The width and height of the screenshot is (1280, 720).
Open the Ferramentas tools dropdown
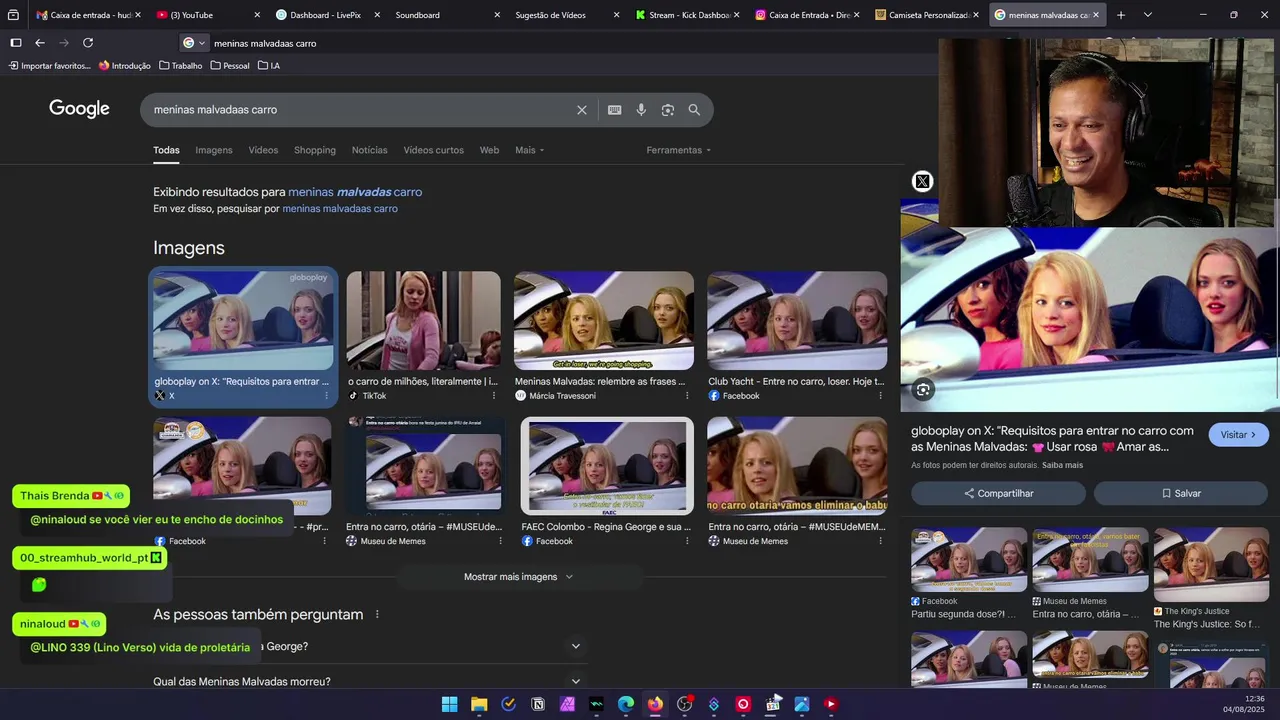tap(679, 150)
